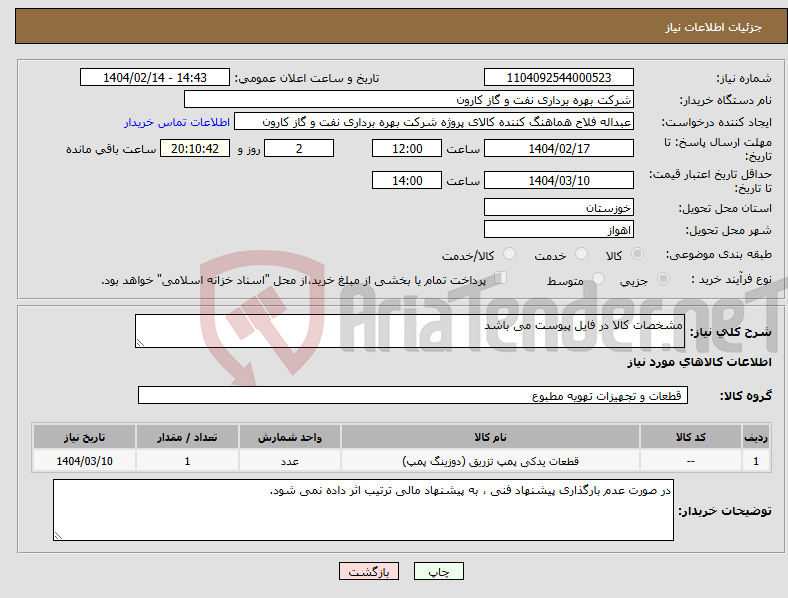Select the متوسط purchase type radio
Image resolution: width=788 pixels, height=598 pixels.
click(599, 278)
